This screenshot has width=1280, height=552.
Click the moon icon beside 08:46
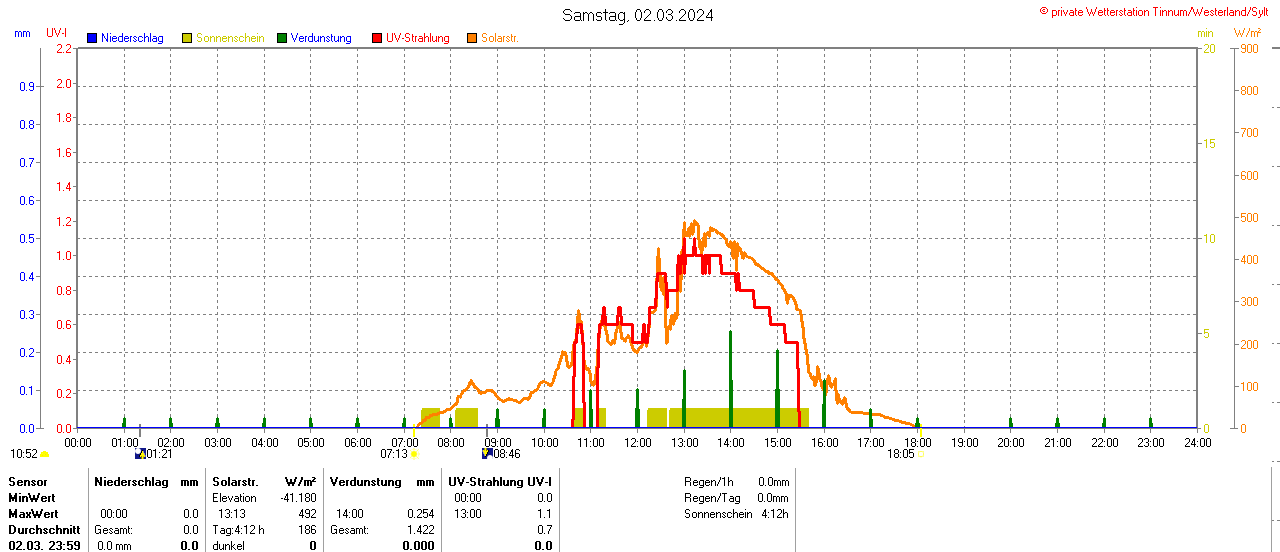click(x=487, y=454)
